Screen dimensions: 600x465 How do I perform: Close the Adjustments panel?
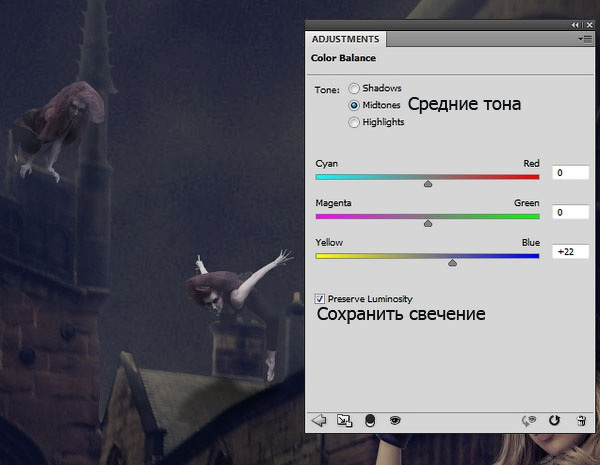pos(590,25)
